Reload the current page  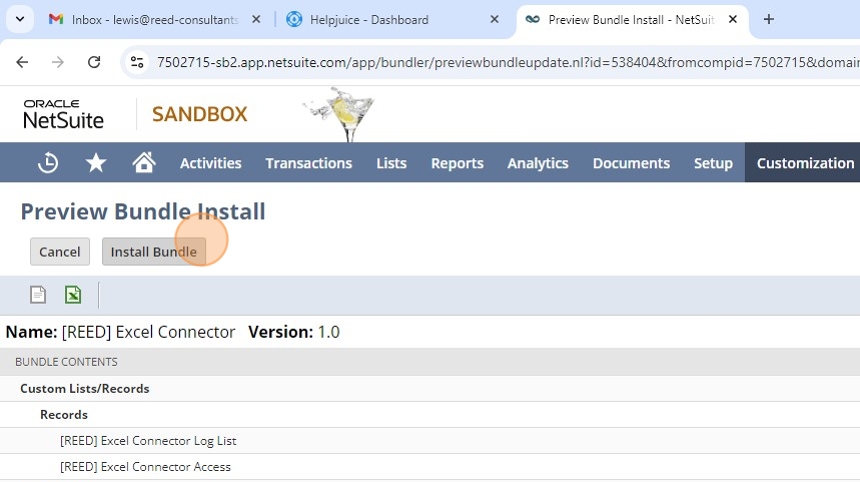[x=94, y=62]
